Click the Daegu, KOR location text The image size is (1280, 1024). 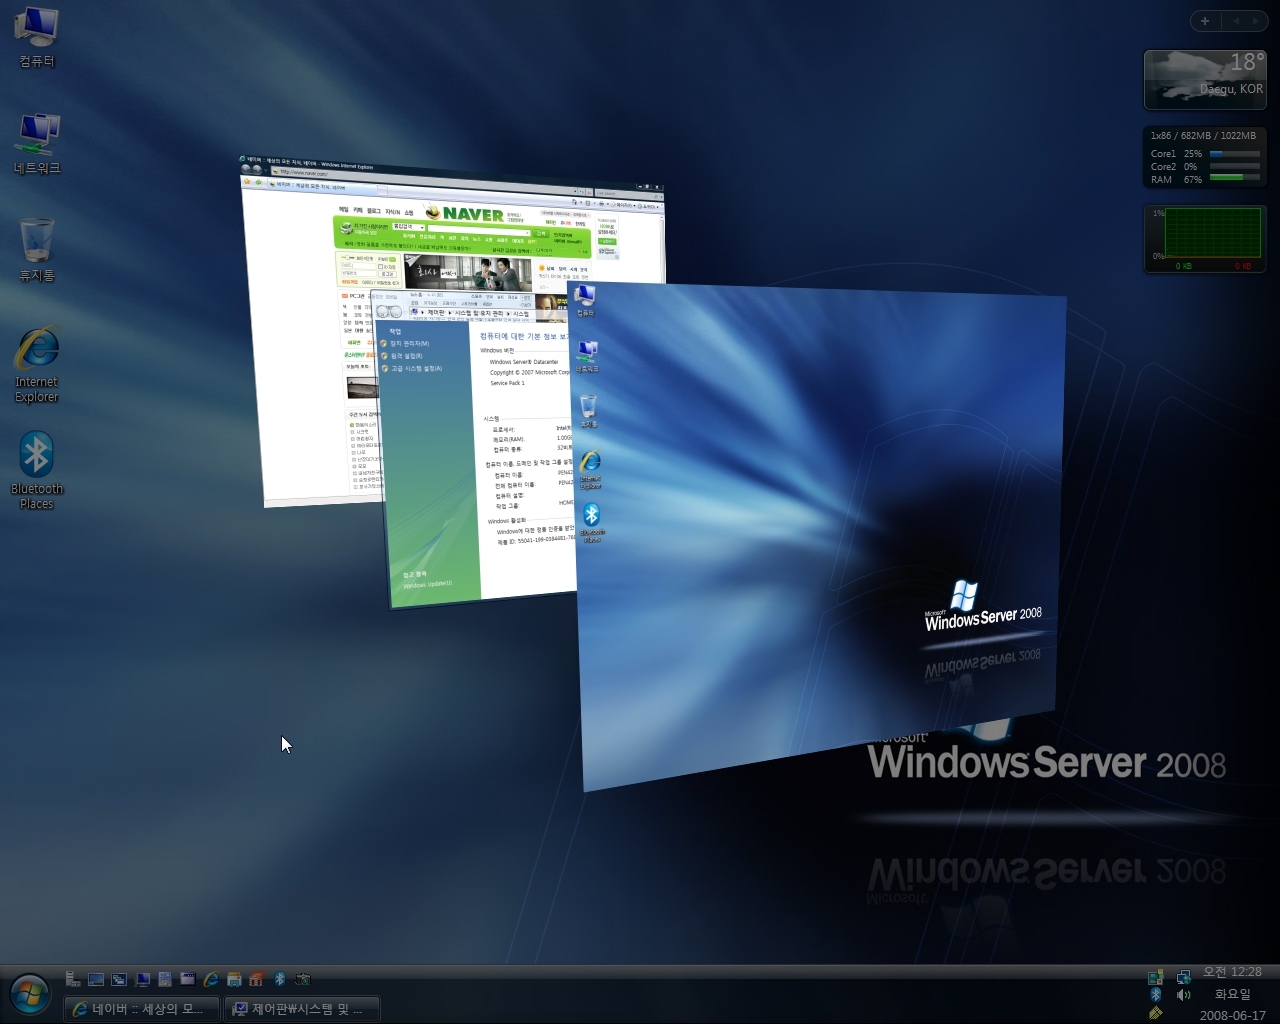pos(1231,89)
